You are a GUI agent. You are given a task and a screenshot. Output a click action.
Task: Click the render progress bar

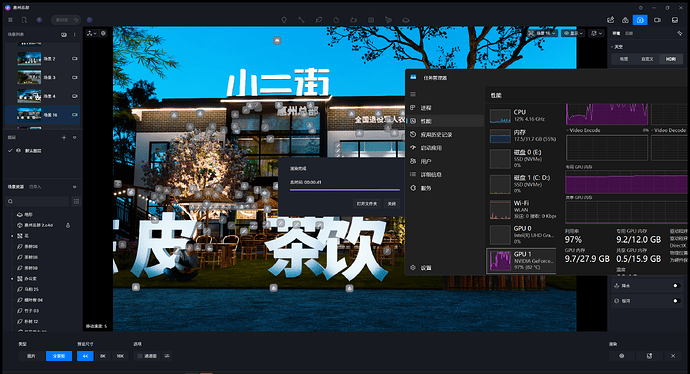(x=345, y=190)
